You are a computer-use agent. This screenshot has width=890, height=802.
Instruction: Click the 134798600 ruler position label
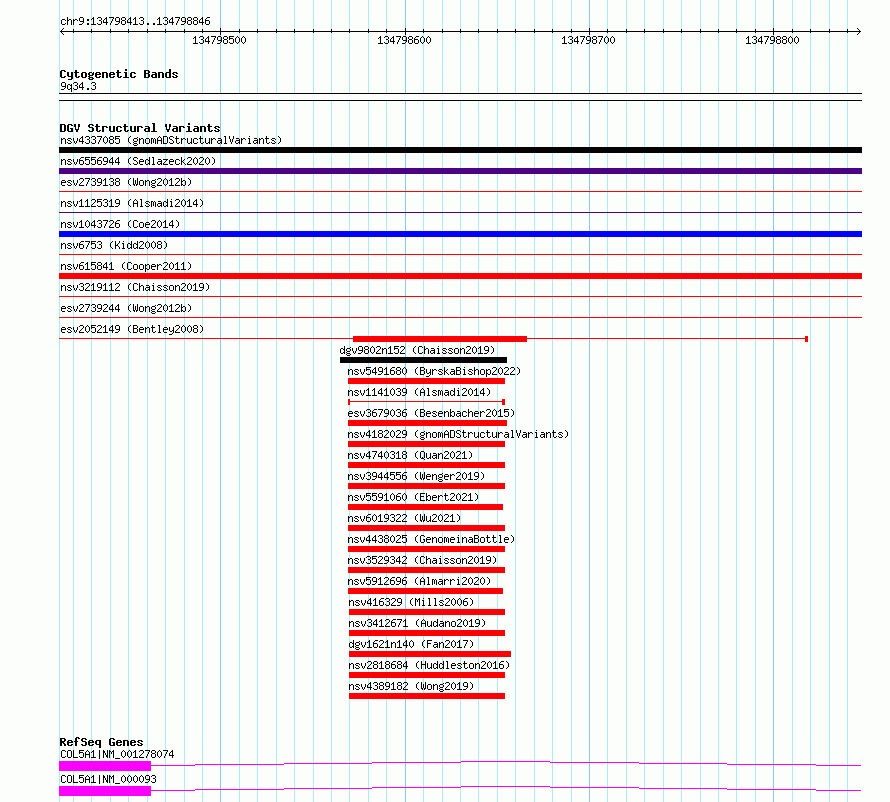point(404,40)
